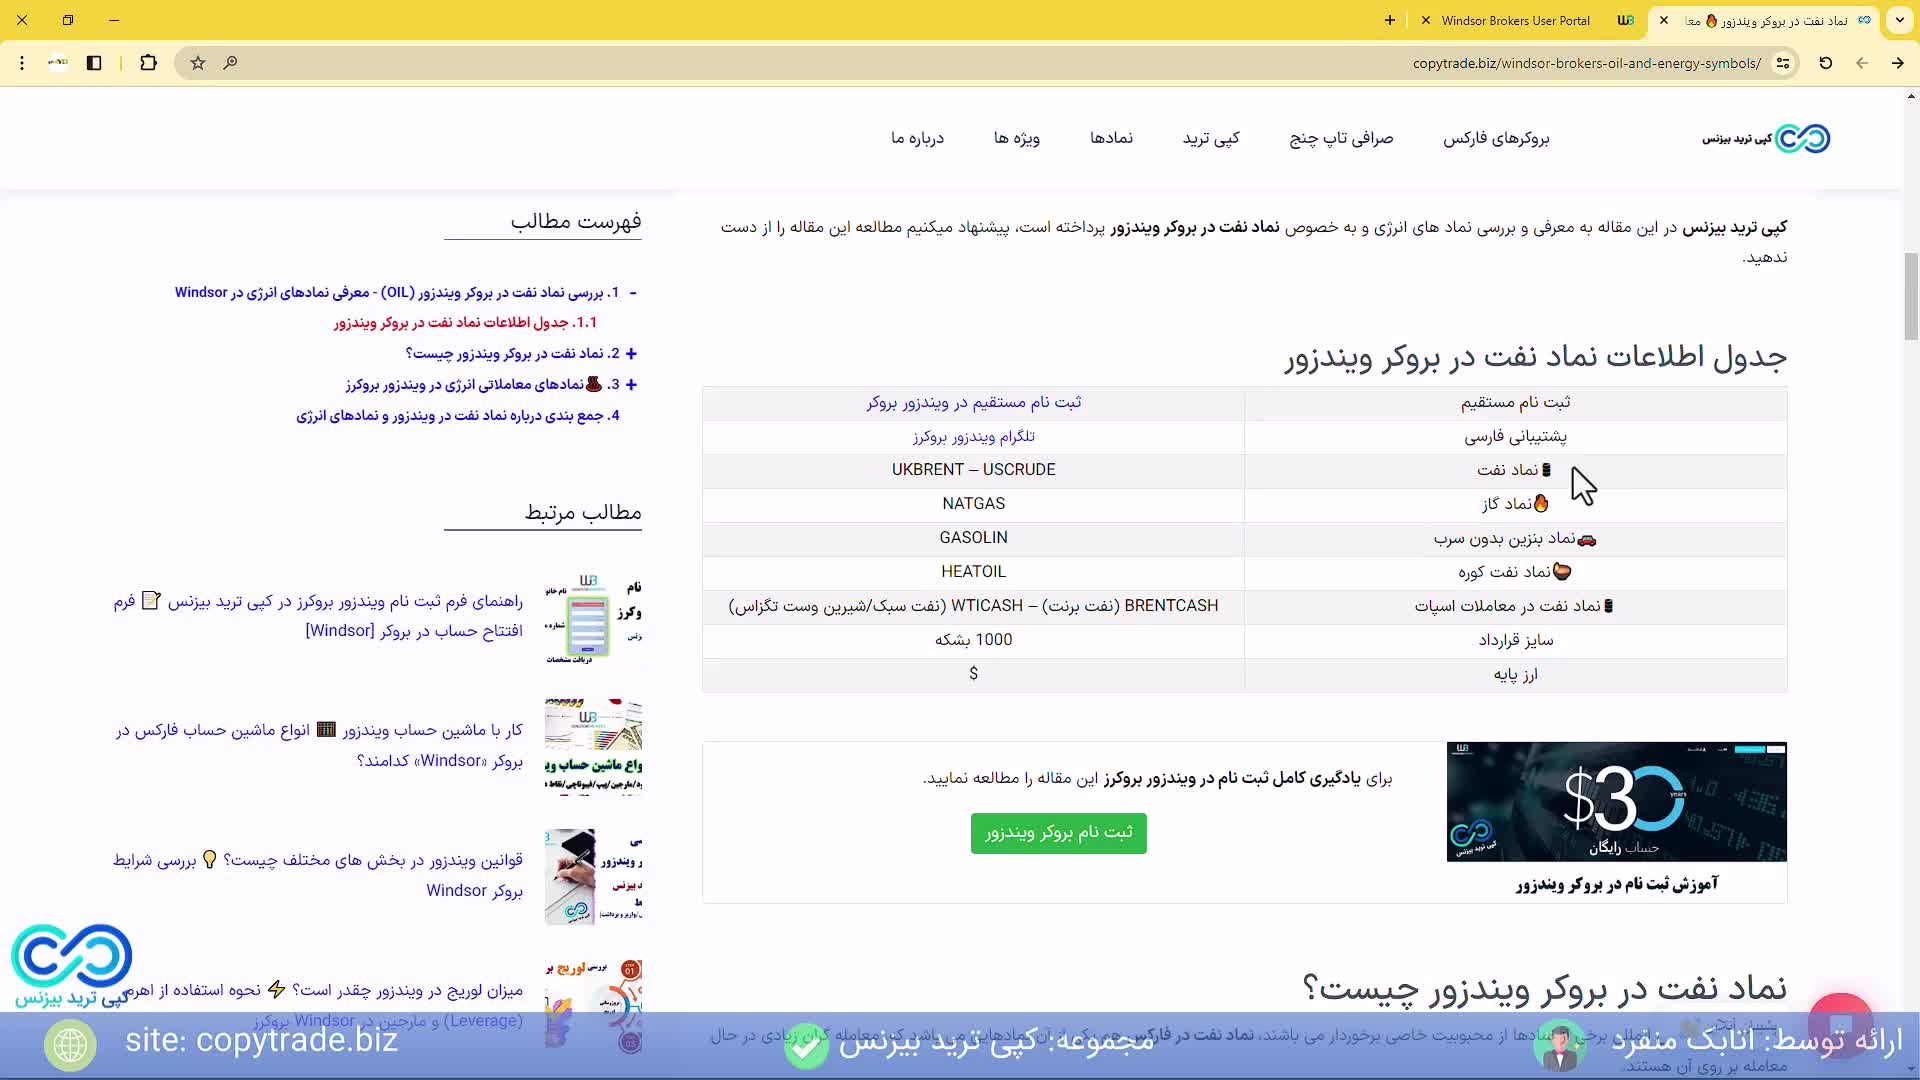This screenshot has width=1920, height=1080.
Task: Open a new tab with the plus icon
Action: tap(1389, 20)
